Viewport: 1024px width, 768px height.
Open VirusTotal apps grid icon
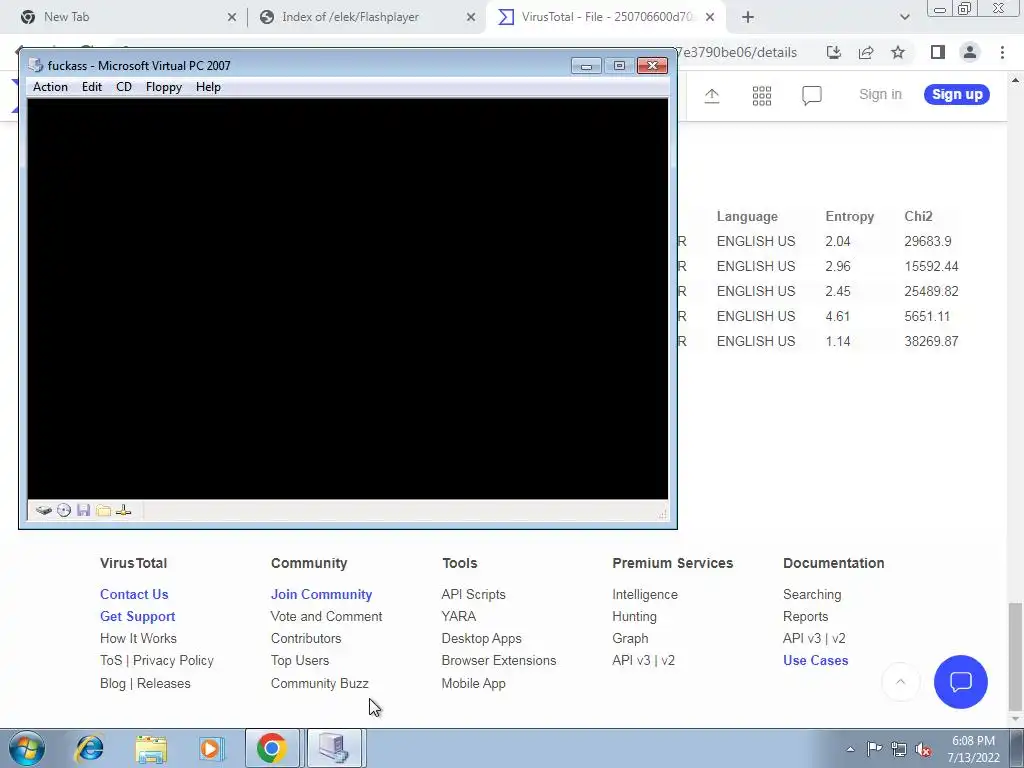coord(761,95)
